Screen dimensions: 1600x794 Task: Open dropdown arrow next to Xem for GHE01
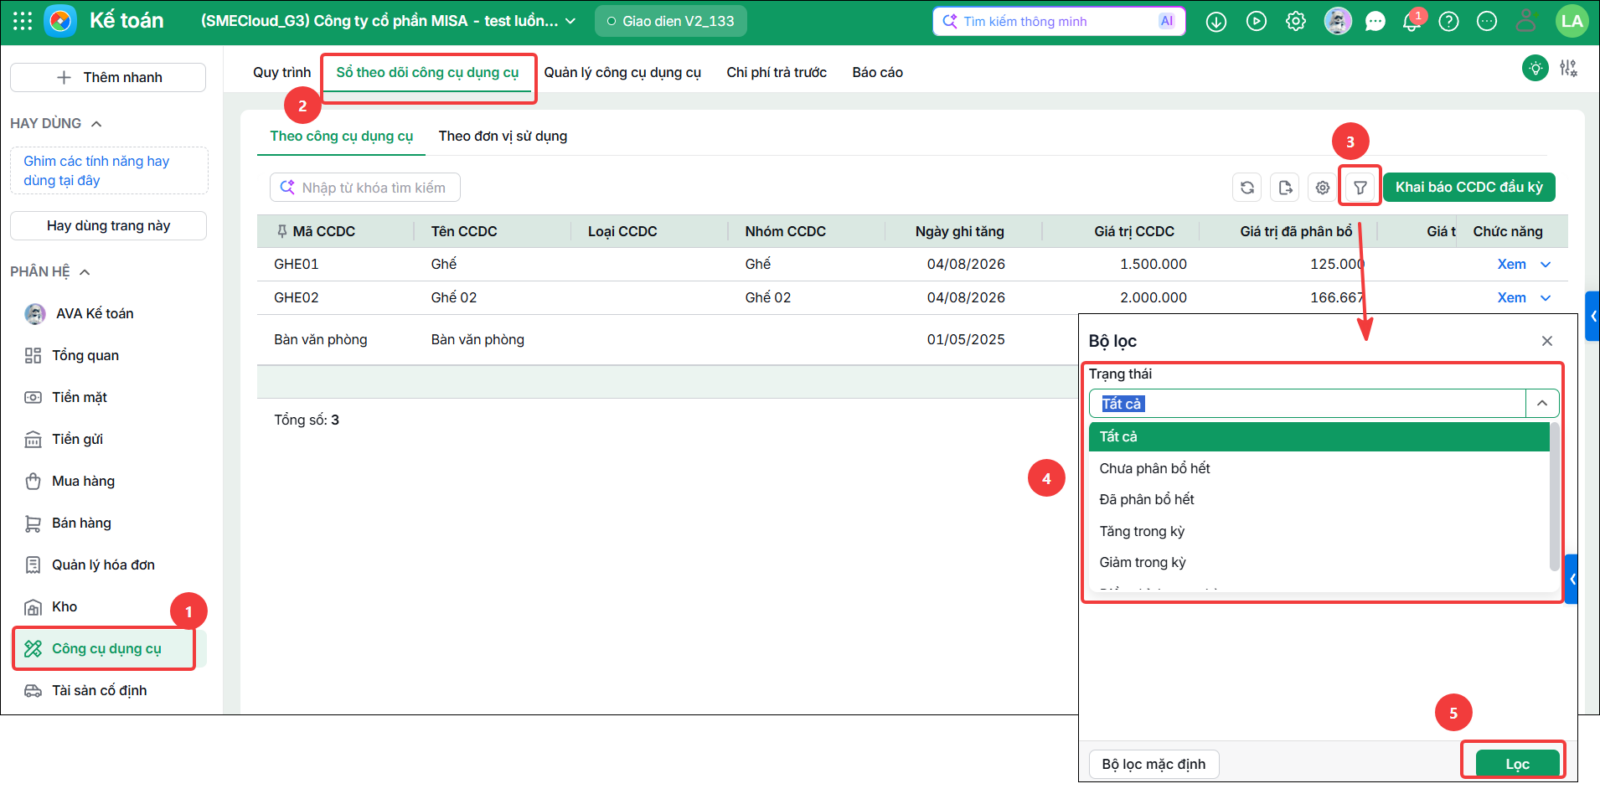[x=1546, y=265]
